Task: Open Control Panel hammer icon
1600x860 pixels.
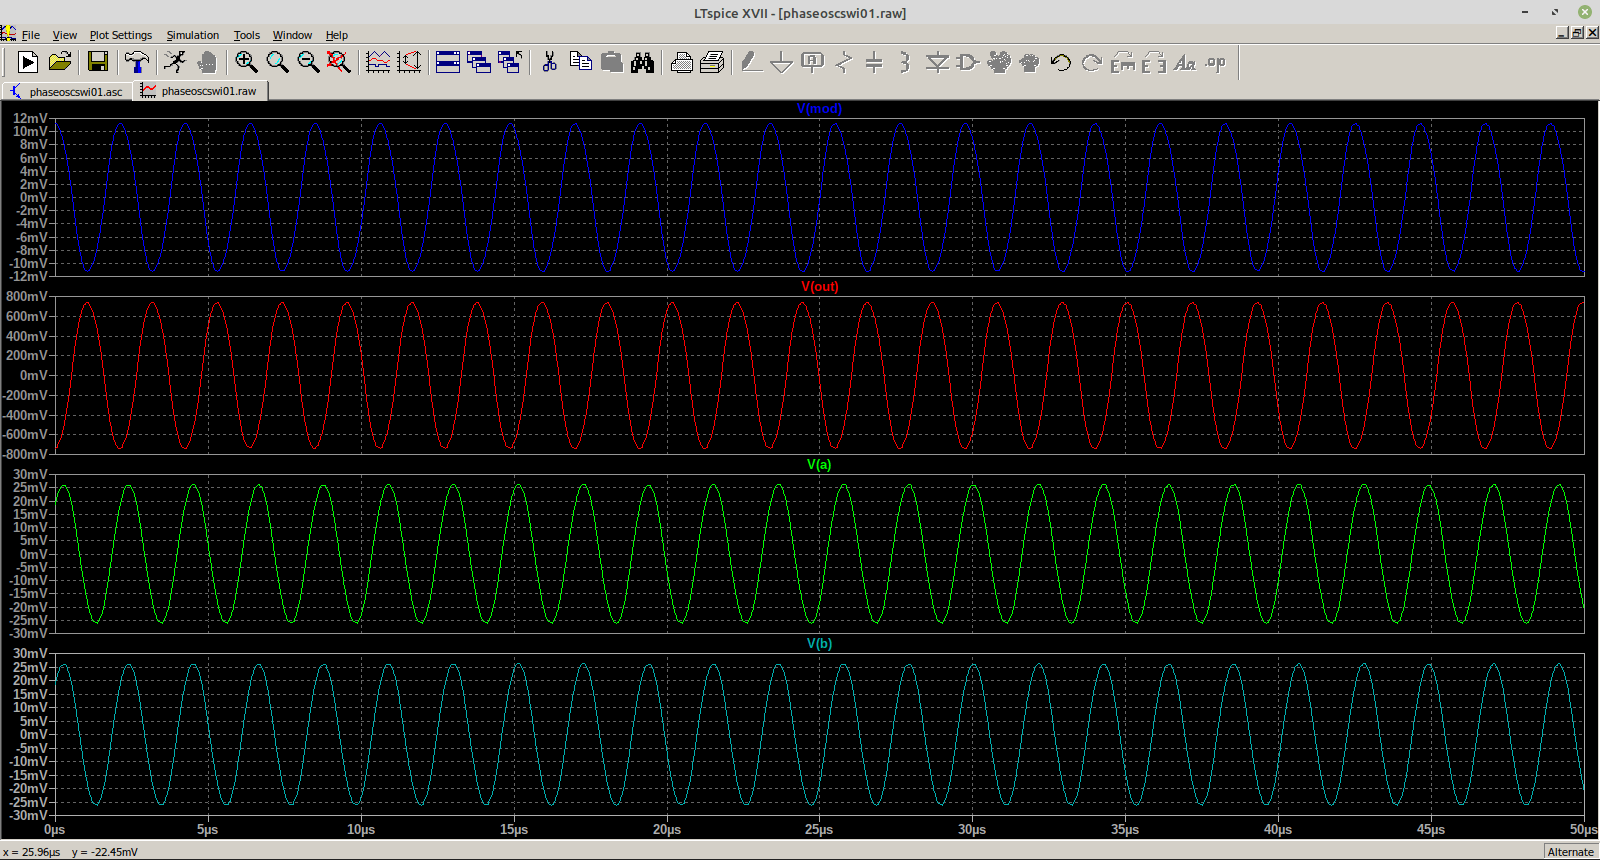Action: [x=137, y=62]
